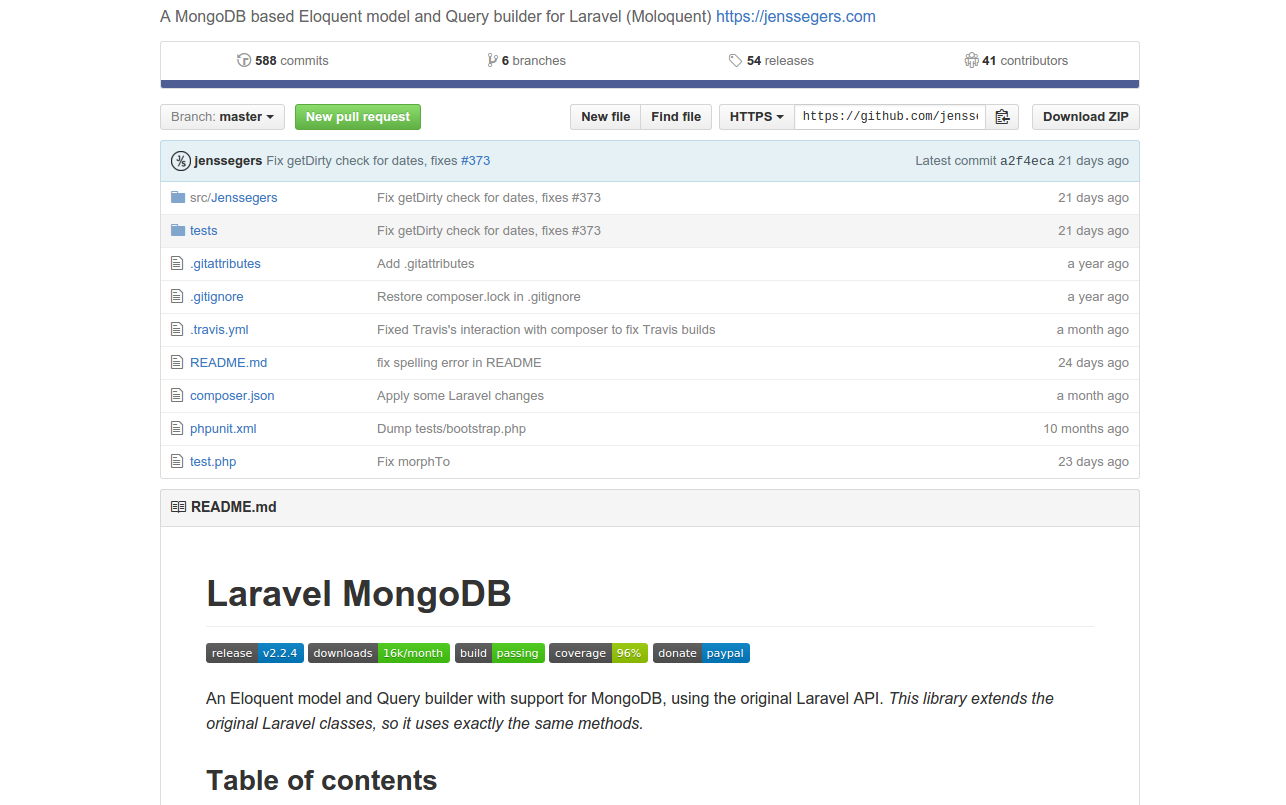Click the language color bar
This screenshot has width=1286, height=805.
pos(650,84)
